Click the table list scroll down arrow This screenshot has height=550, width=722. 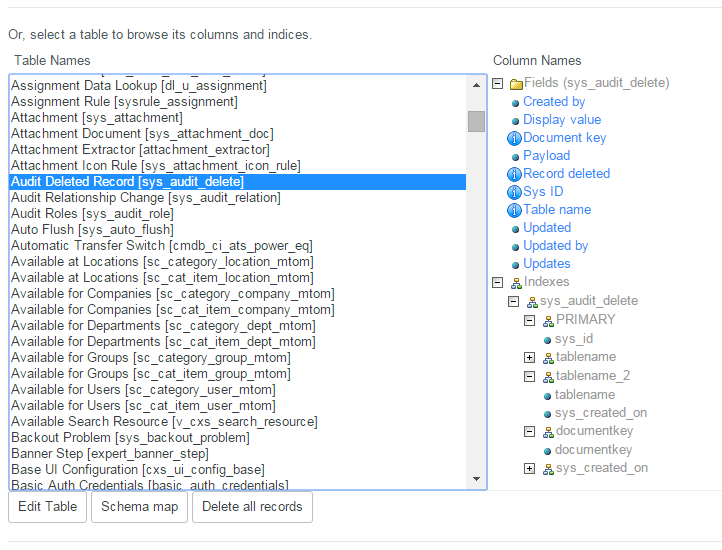pos(476,479)
